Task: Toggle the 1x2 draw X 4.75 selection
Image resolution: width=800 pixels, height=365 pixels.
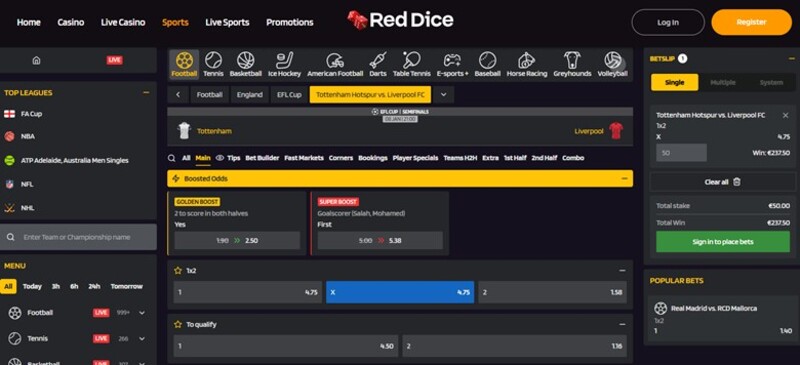Action: [x=400, y=293]
